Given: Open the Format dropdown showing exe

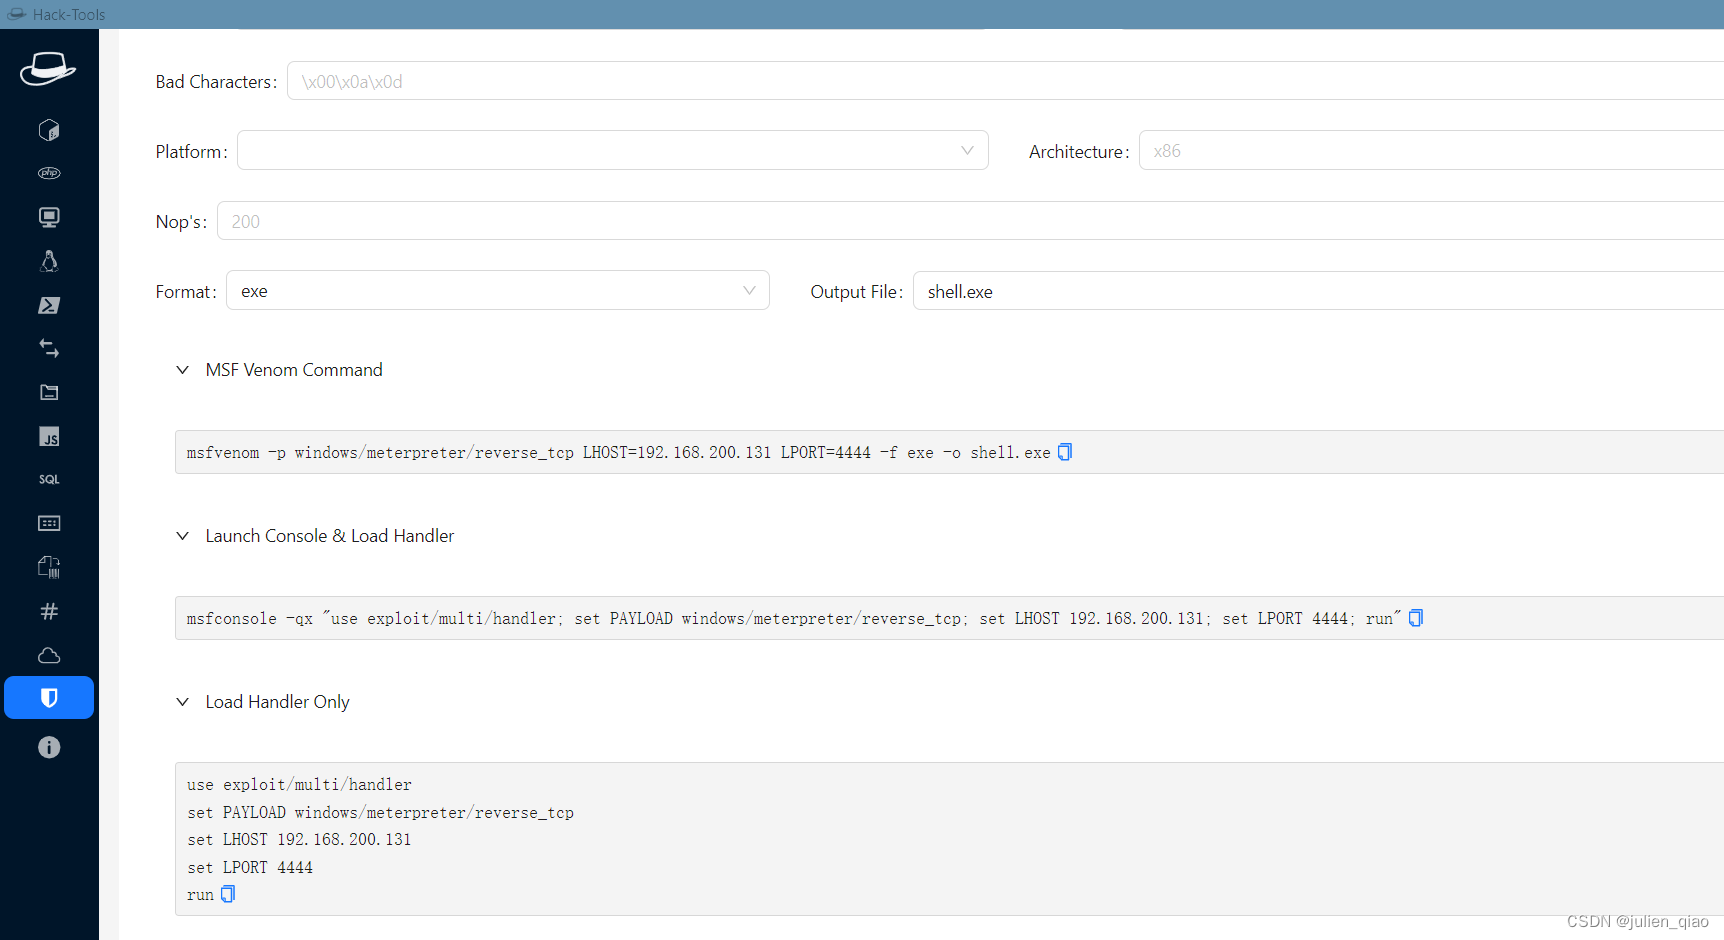Looking at the screenshot, I should [x=498, y=290].
